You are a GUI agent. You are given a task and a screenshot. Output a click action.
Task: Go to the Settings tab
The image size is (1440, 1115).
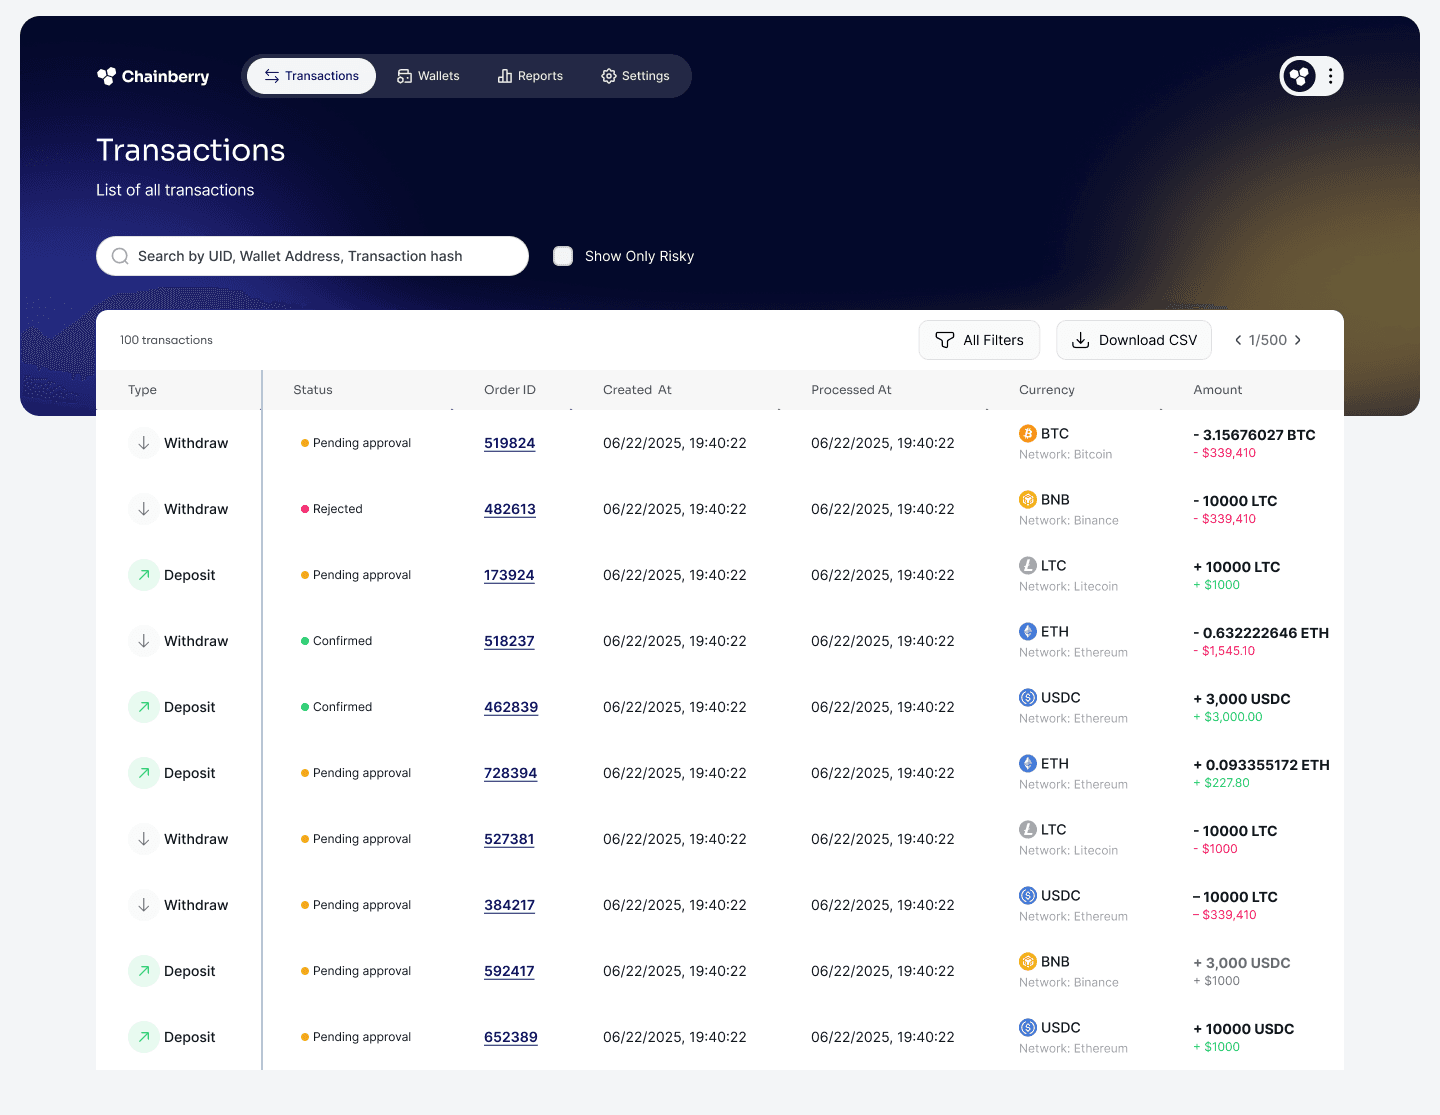pos(635,76)
